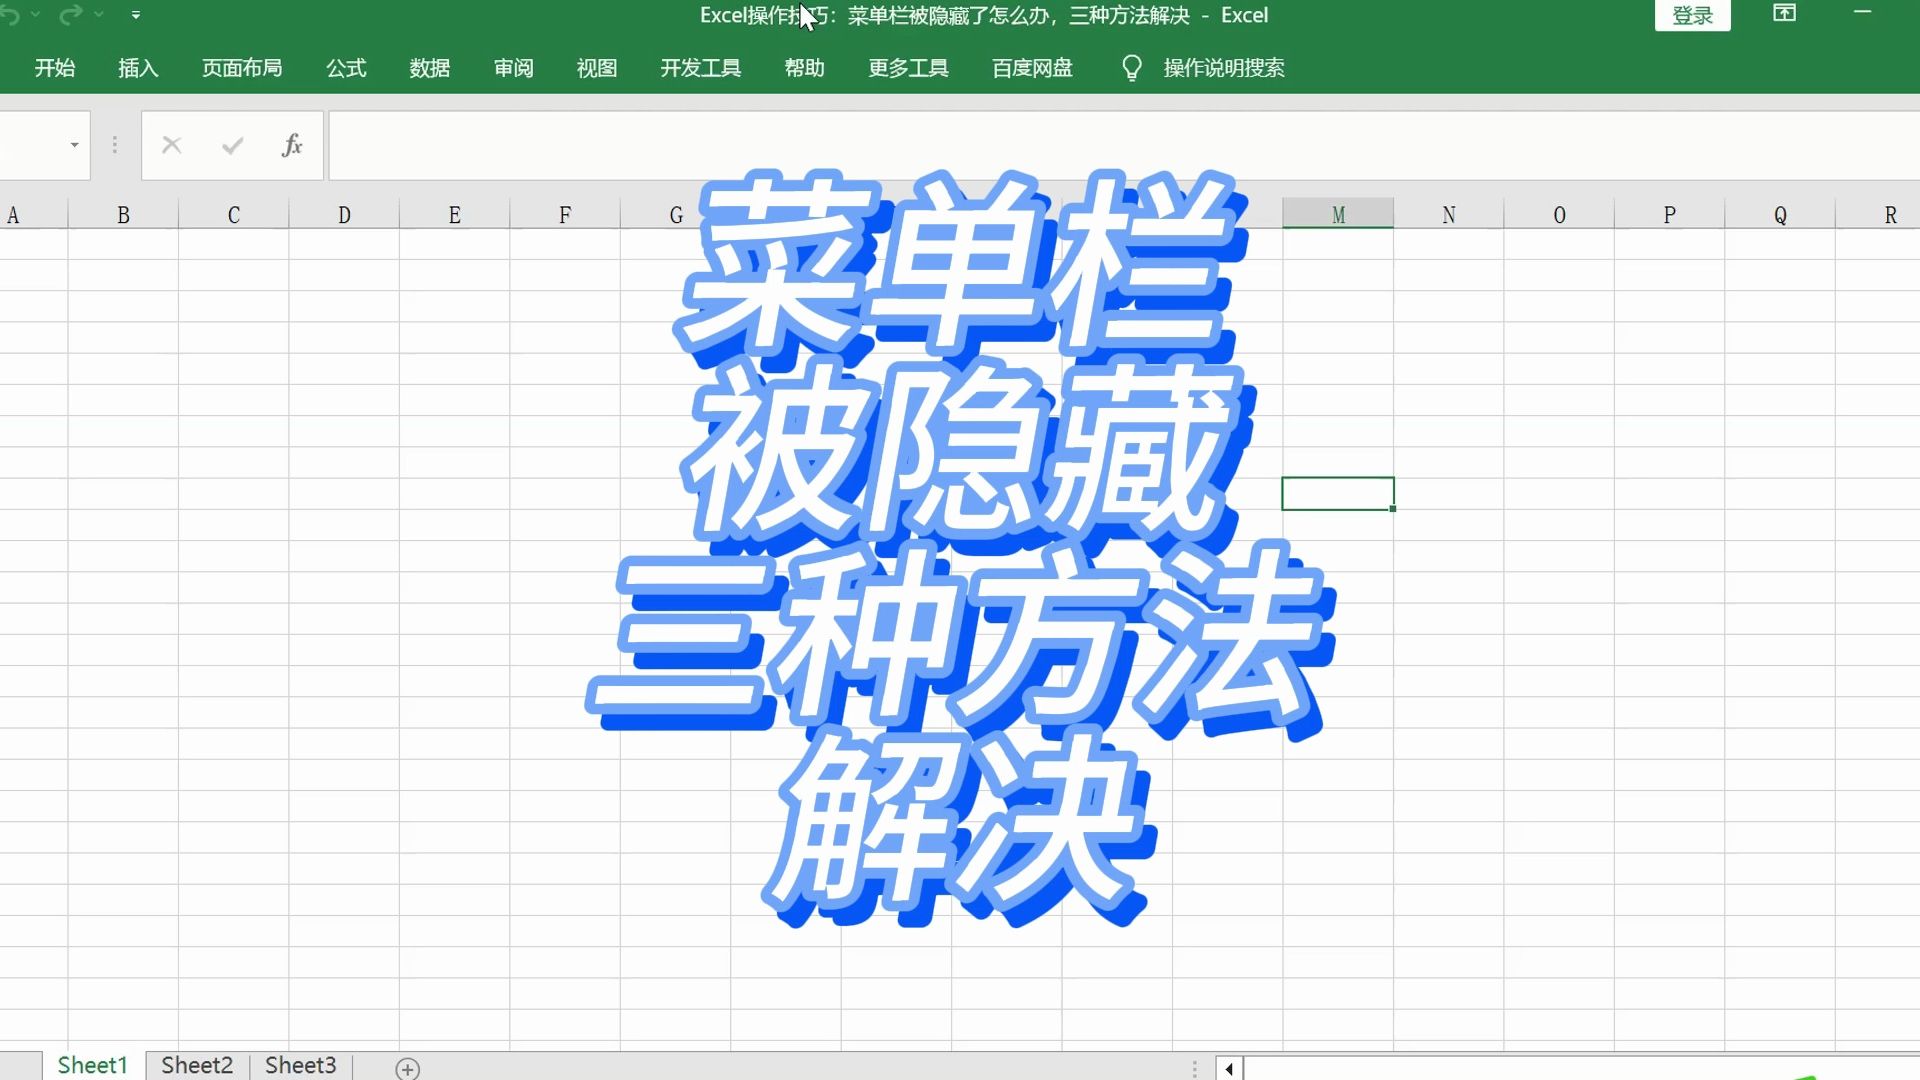This screenshot has width=1920, height=1080.
Task: Click the Cancel X formula icon
Action: pyautogui.click(x=172, y=146)
